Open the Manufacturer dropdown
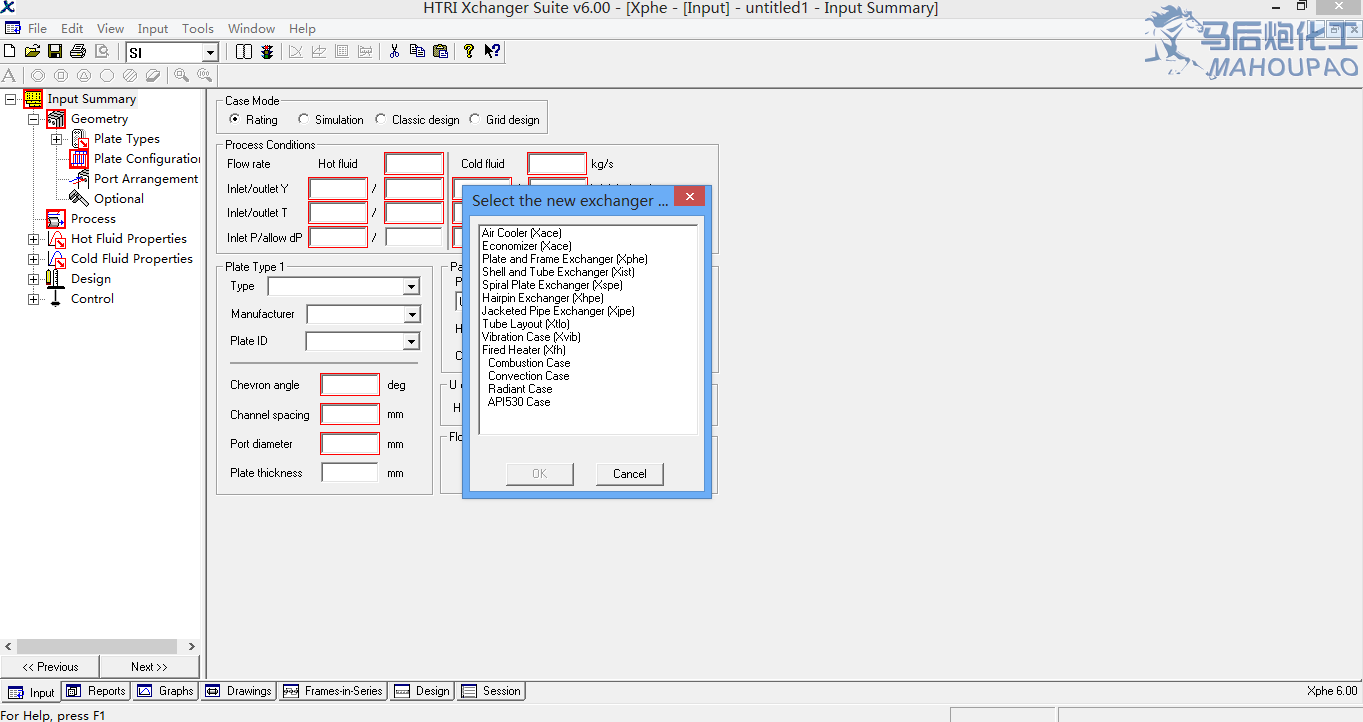 [x=411, y=315]
